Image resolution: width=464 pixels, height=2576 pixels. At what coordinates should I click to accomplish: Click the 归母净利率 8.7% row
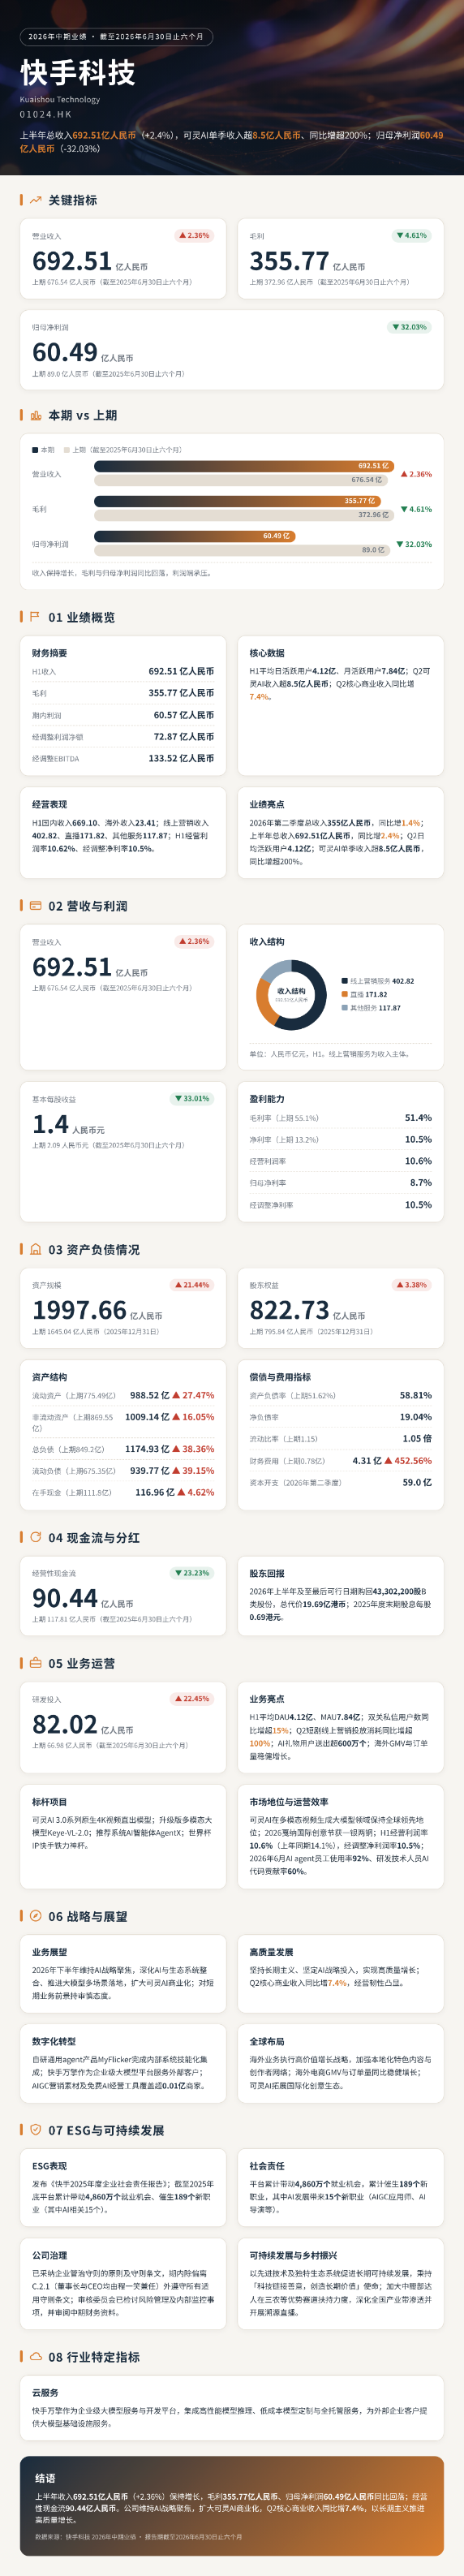coord(341,1183)
